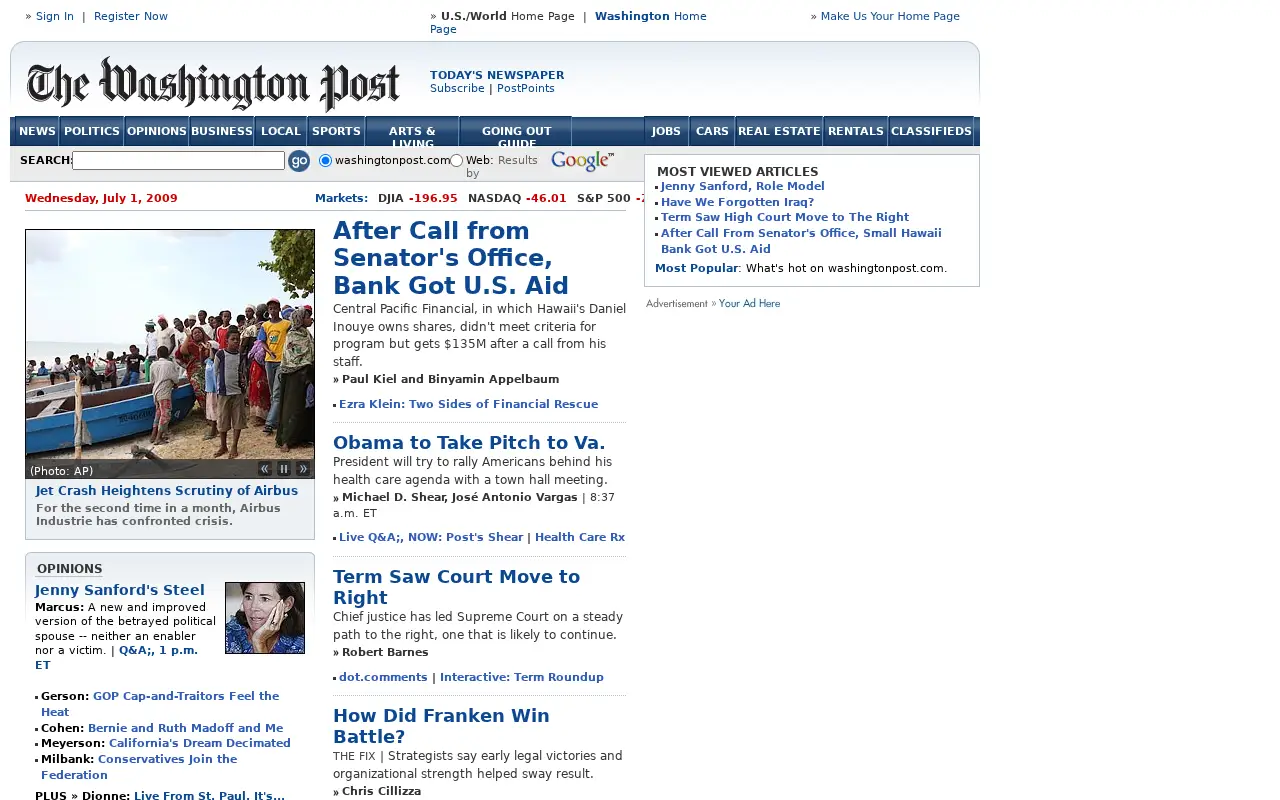Open Jenny Sanford, Role Model article
Image resolution: width=1280 pixels, height=800 pixels.
click(x=743, y=186)
